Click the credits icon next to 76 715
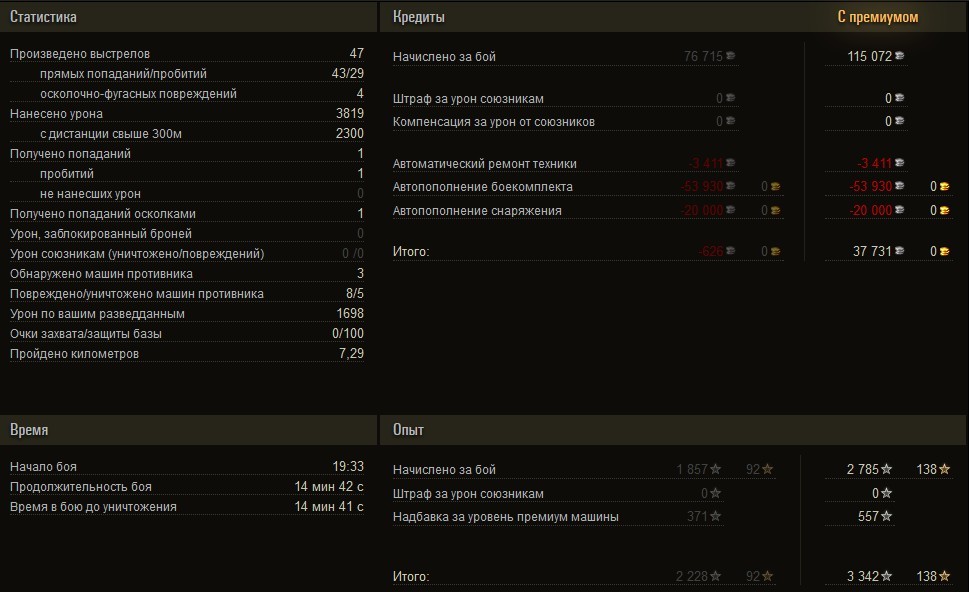The height and width of the screenshot is (592, 969). point(730,56)
